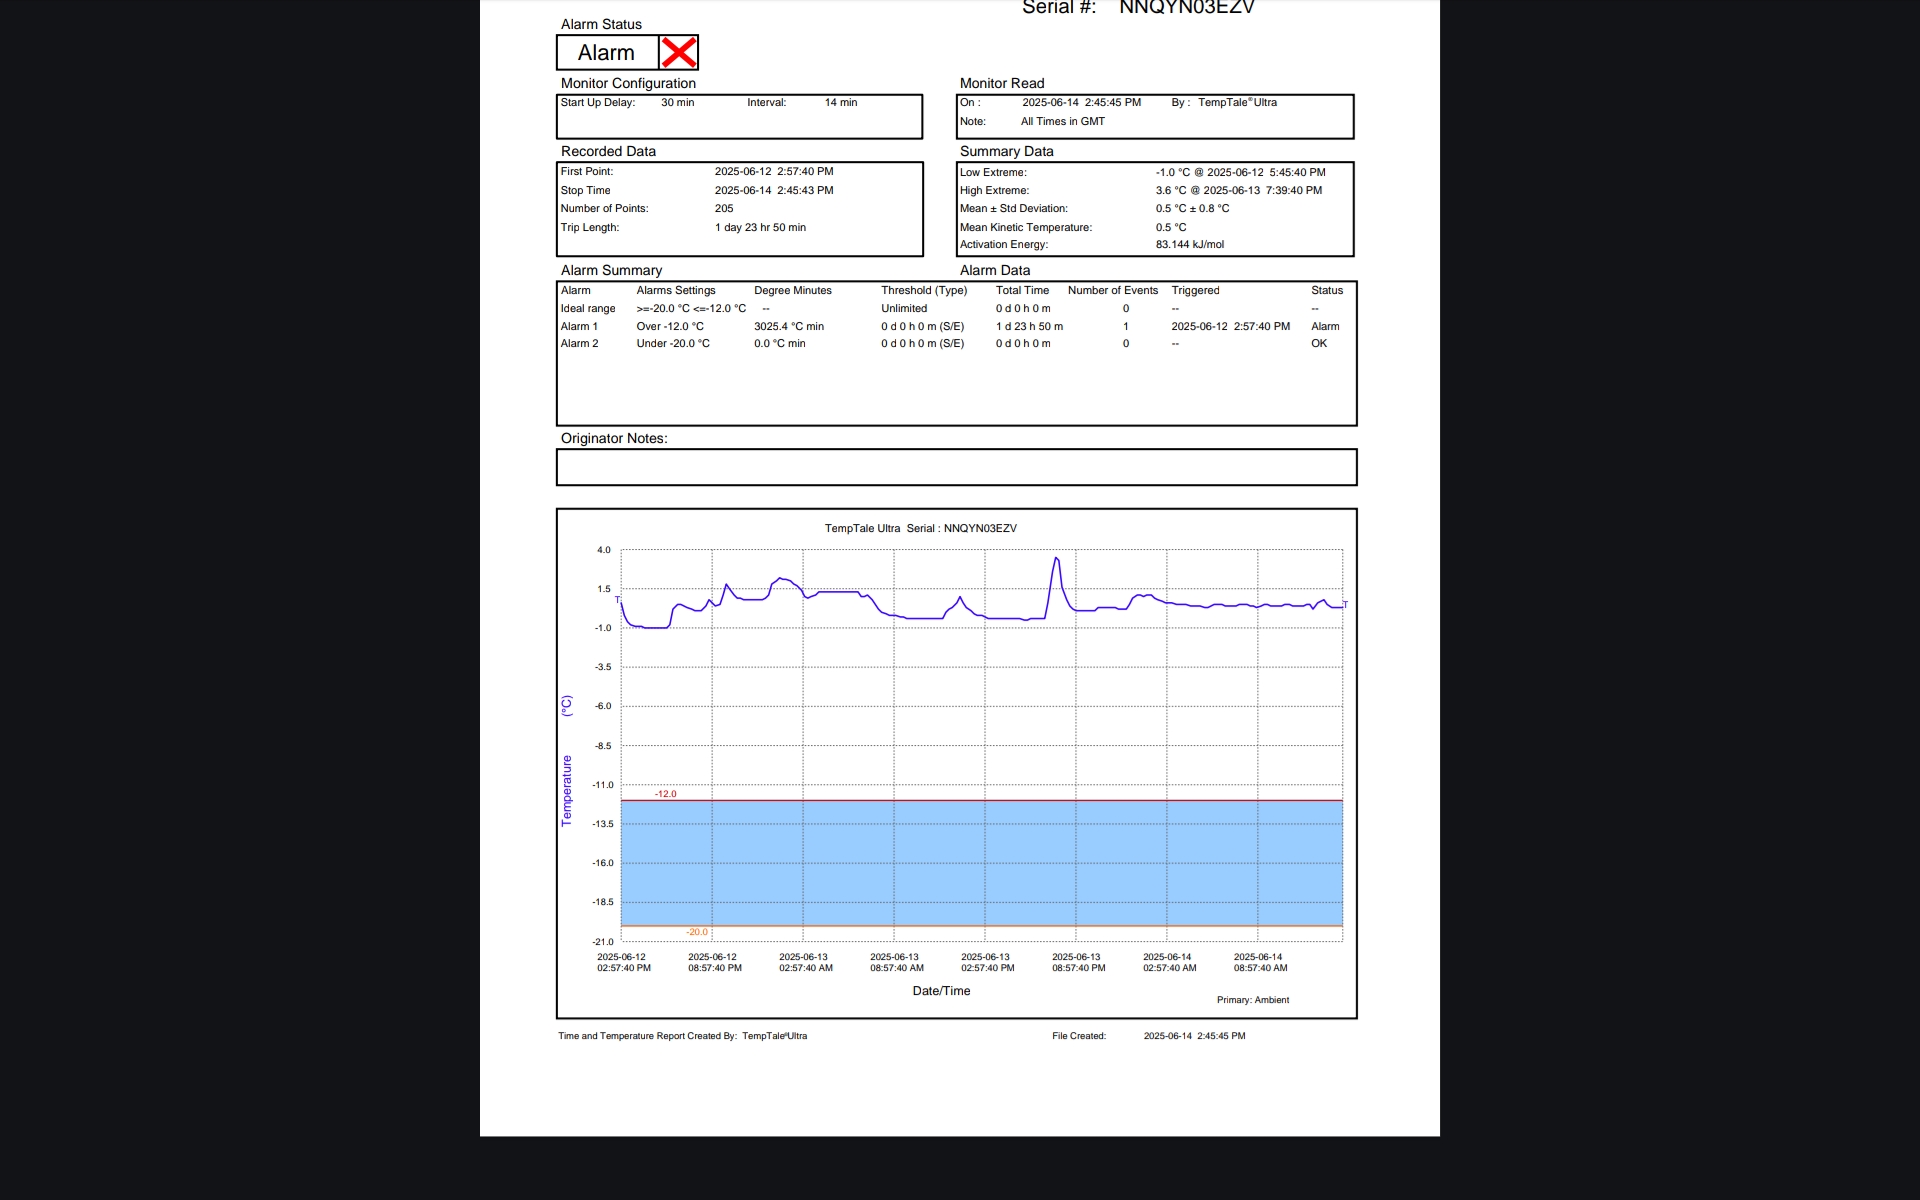Click y-axis tick label -21.0
This screenshot has width=1920, height=1200.
click(603, 942)
